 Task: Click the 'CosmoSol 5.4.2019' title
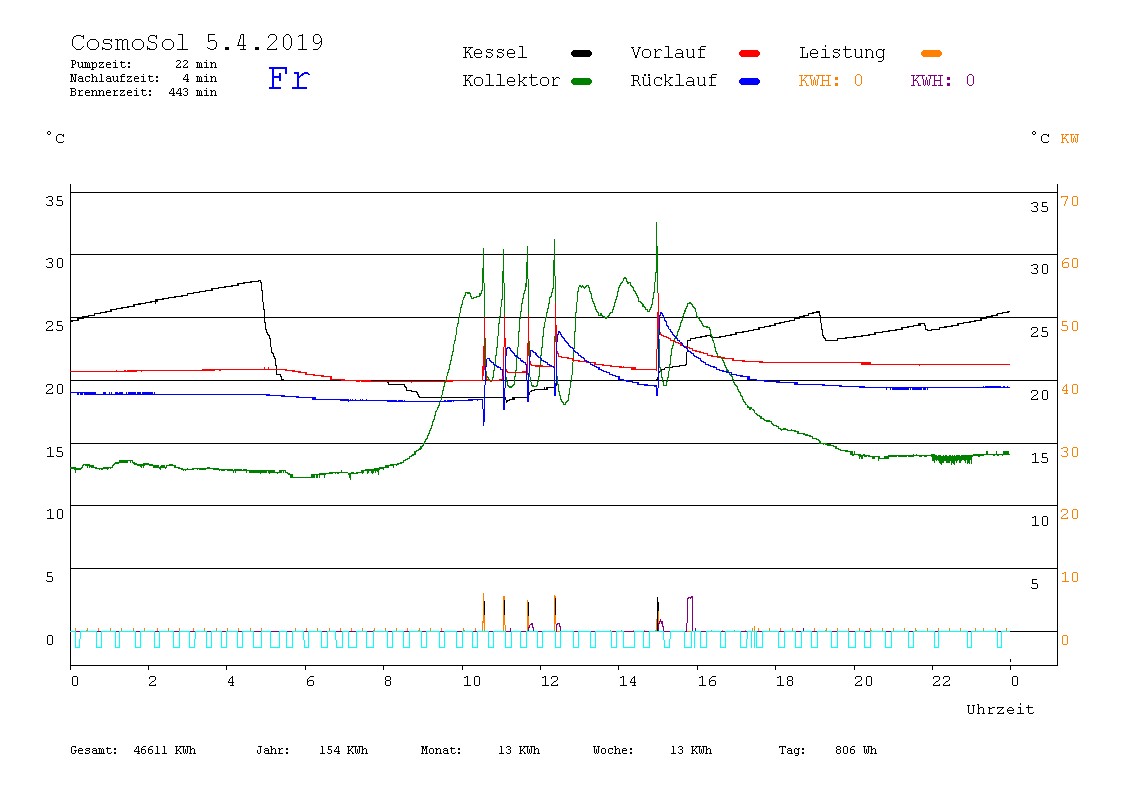(x=197, y=42)
